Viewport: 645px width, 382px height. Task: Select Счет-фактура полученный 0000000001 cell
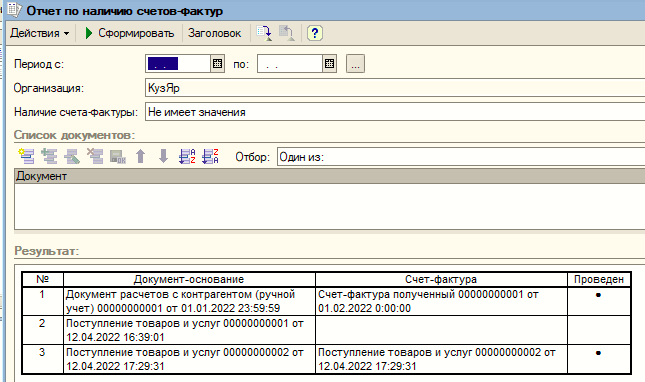pos(441,301)
